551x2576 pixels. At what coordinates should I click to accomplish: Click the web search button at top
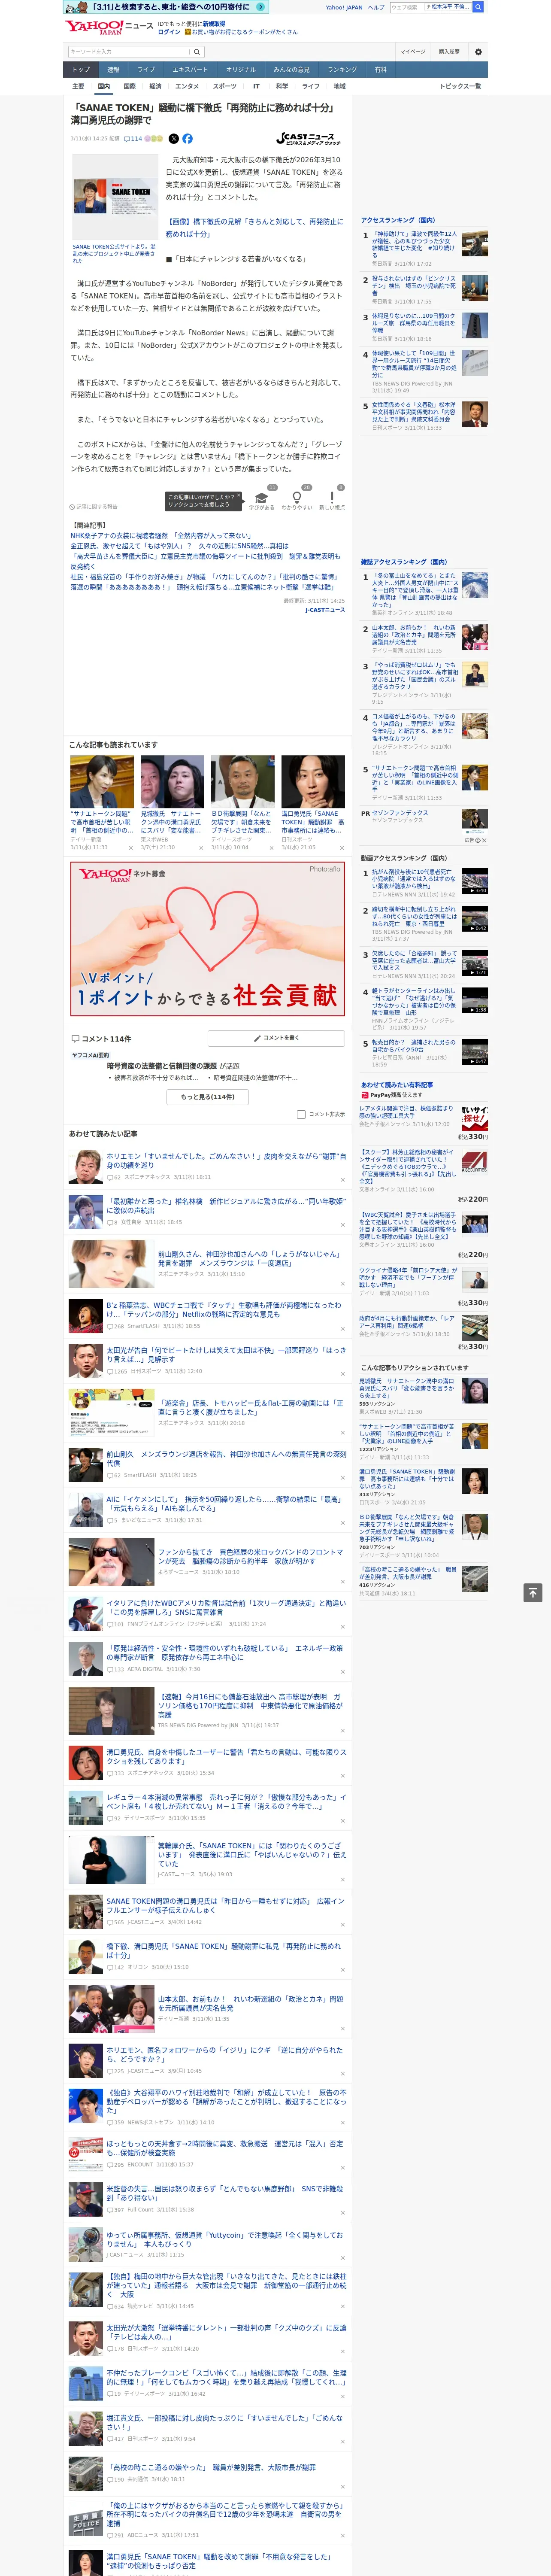478,7
